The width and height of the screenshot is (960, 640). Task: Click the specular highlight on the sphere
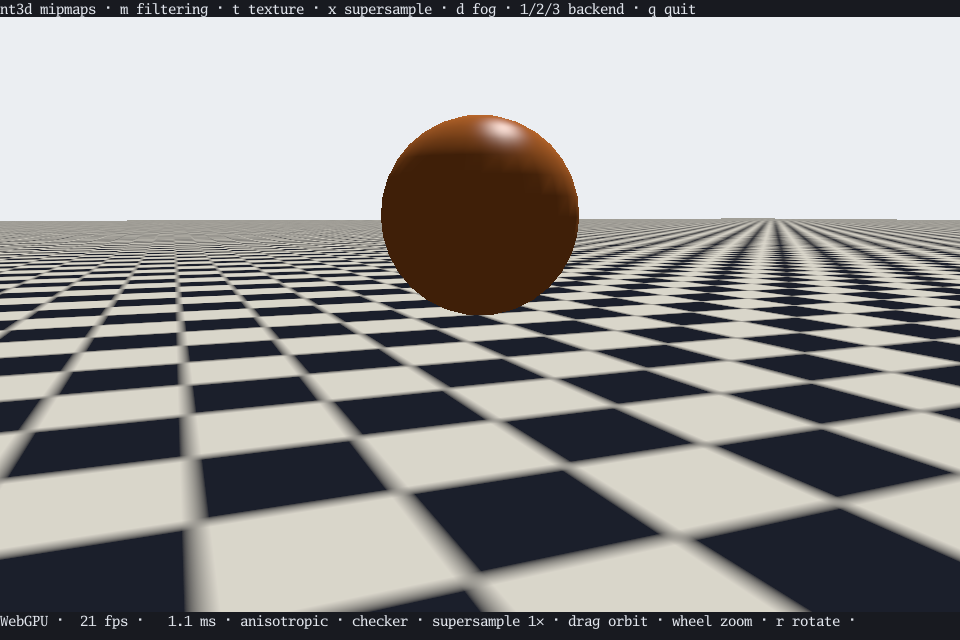[502, 130]
